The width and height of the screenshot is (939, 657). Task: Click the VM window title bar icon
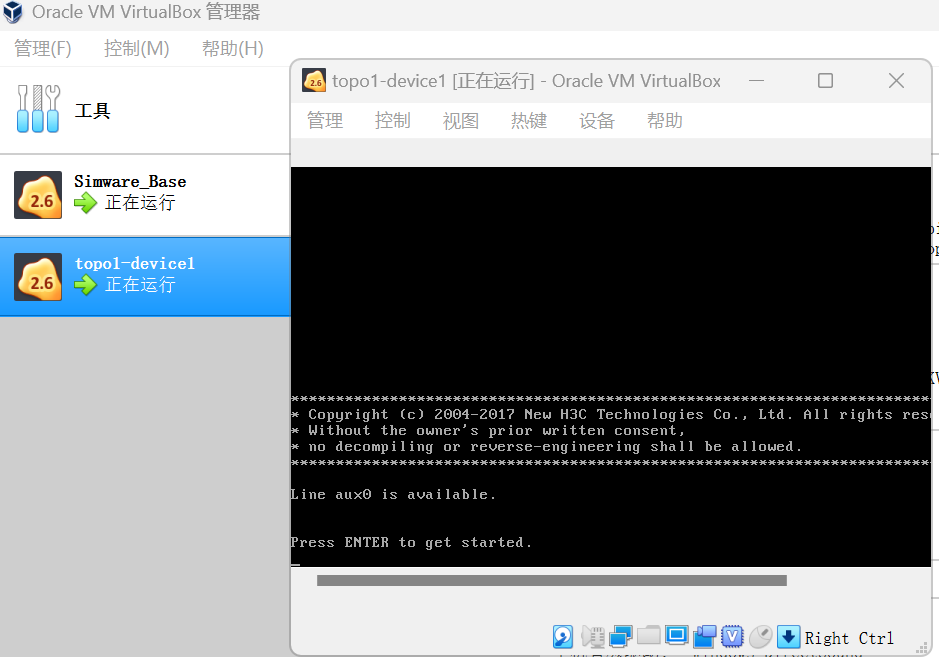pos(314,80)
